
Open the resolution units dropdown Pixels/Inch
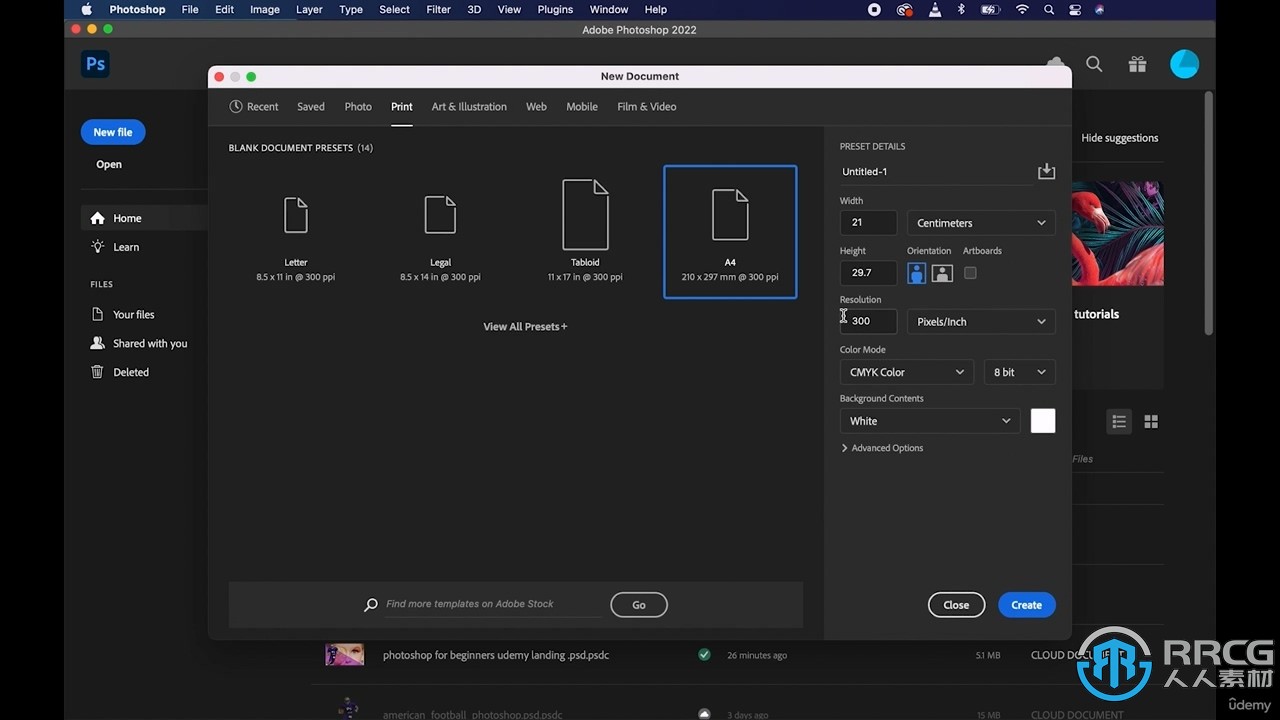click(980, 322)
